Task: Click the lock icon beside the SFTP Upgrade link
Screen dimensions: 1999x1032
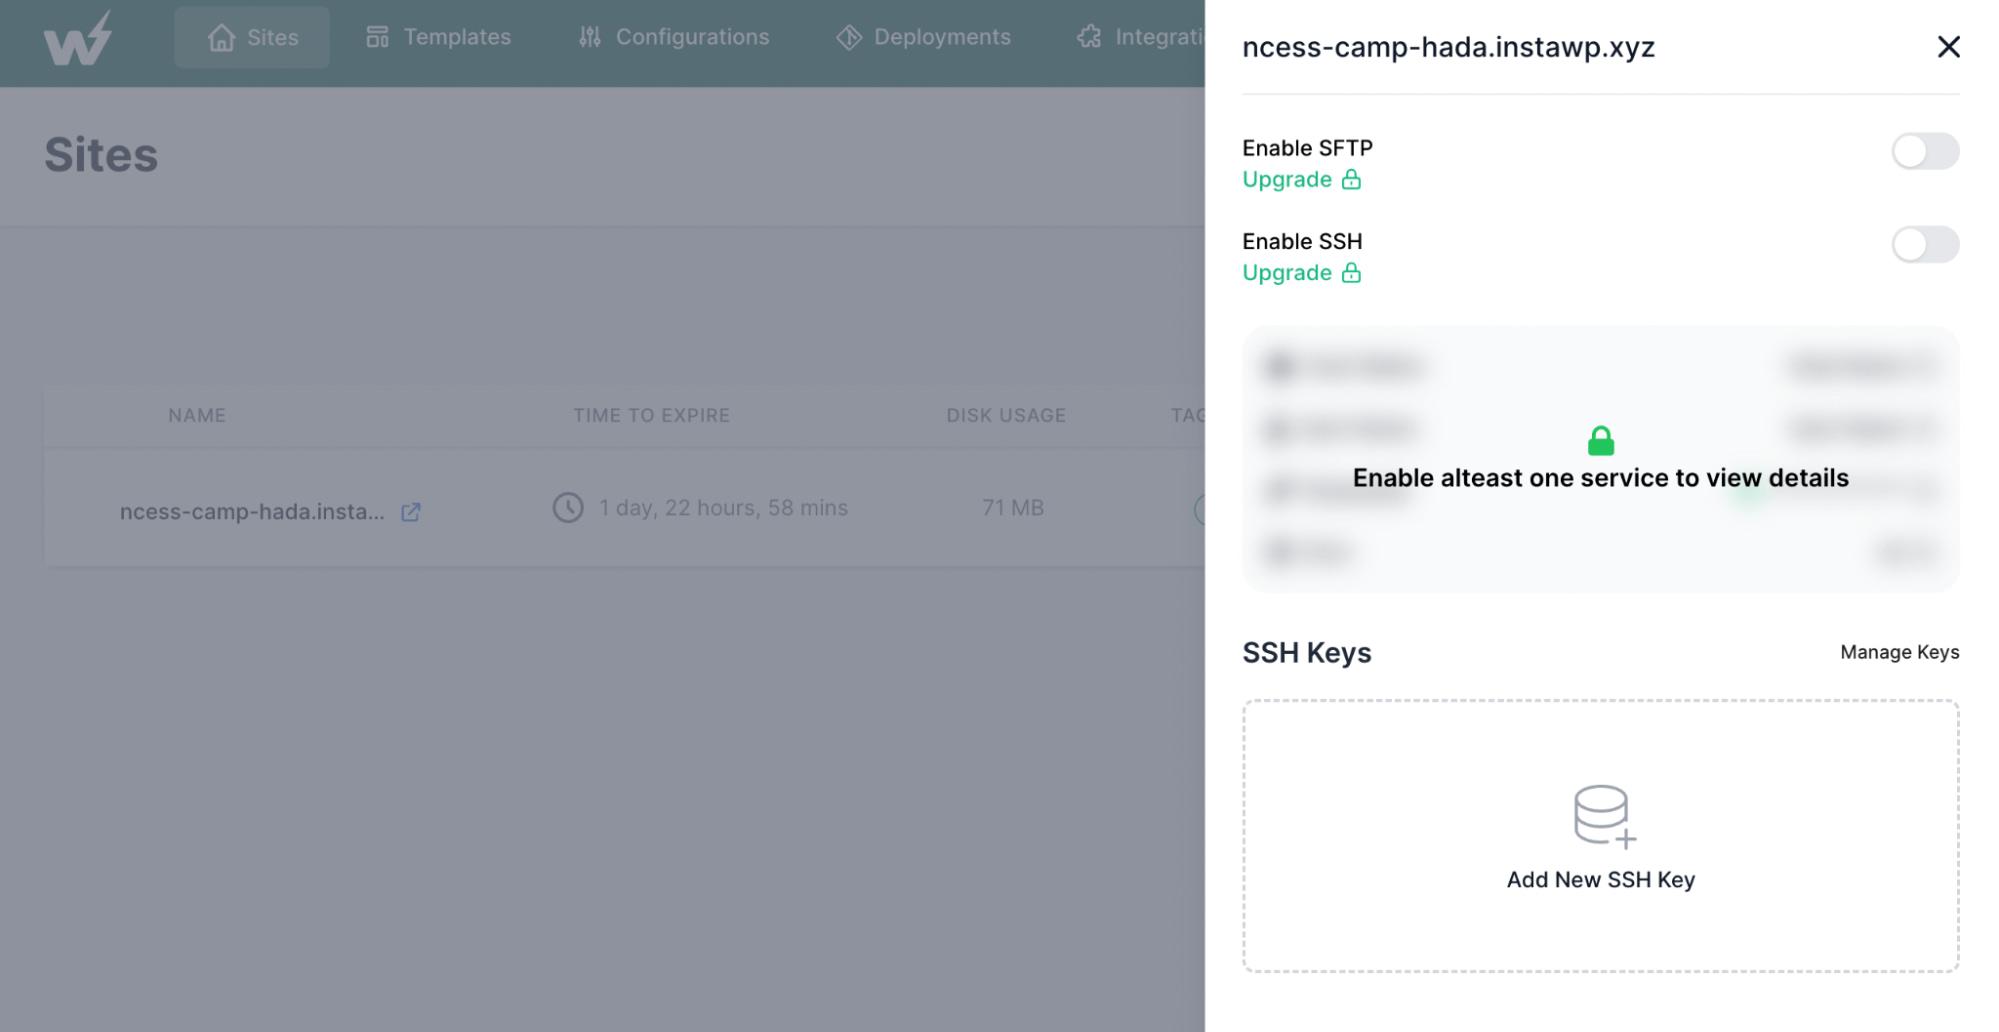Action: 1352,179
